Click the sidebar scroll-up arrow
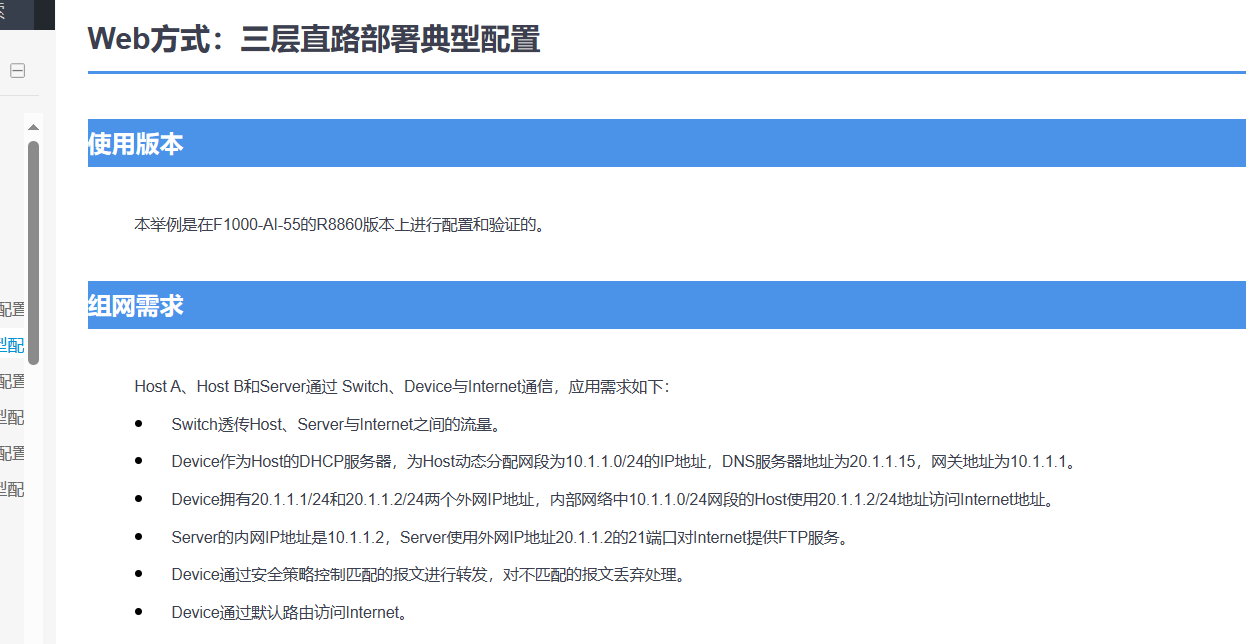The image size is (1246, 644). click(x=33, y=127)
